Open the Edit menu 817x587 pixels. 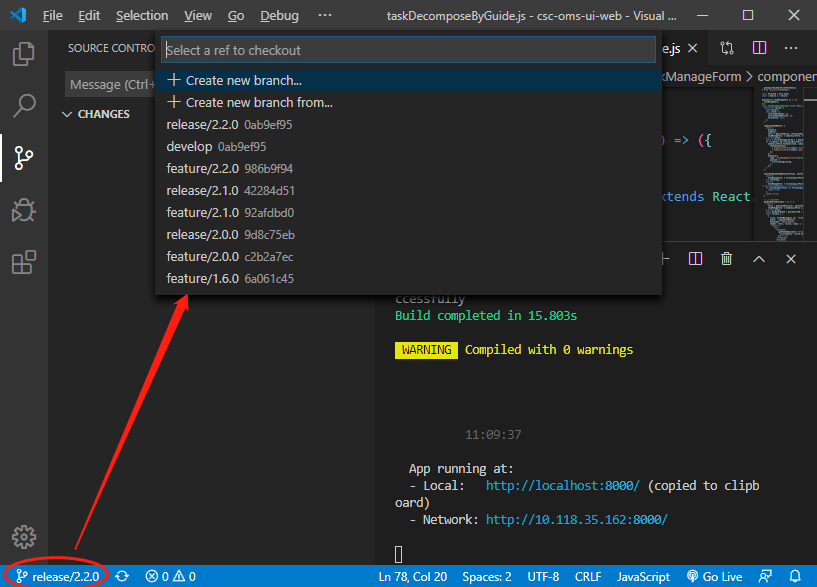tap(89, 16)
